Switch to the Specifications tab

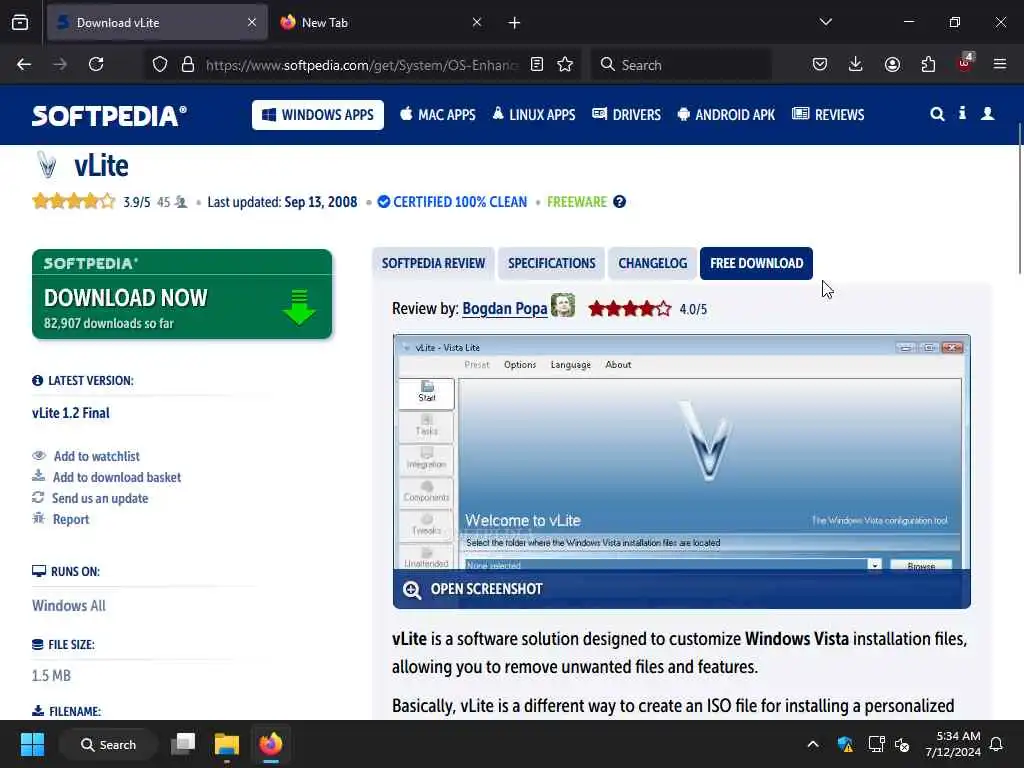(551, 263)
